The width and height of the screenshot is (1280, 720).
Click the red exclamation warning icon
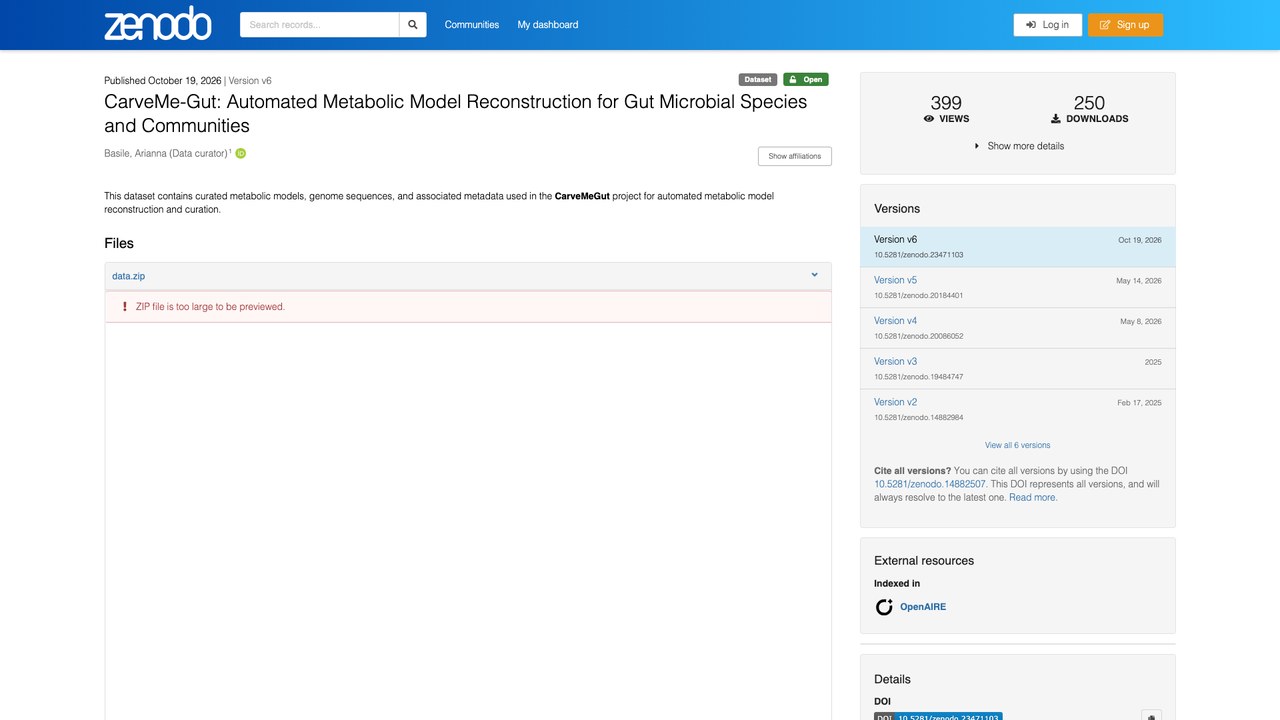click(124, 307)
